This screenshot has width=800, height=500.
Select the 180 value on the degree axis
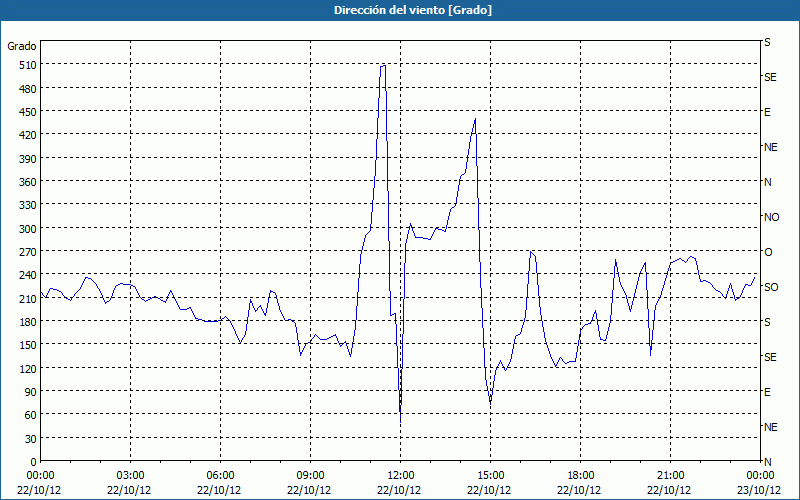[x=28, y=322]
